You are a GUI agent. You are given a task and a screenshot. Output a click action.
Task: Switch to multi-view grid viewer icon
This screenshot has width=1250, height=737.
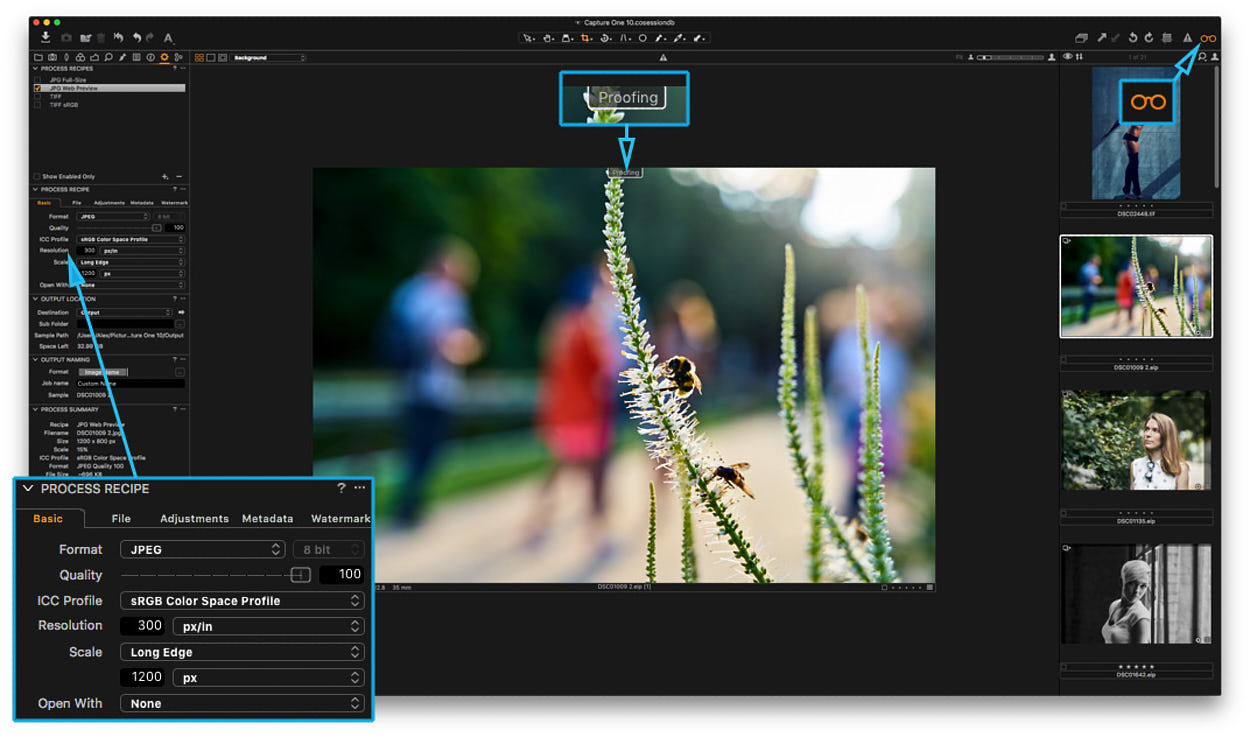point(199,58)
